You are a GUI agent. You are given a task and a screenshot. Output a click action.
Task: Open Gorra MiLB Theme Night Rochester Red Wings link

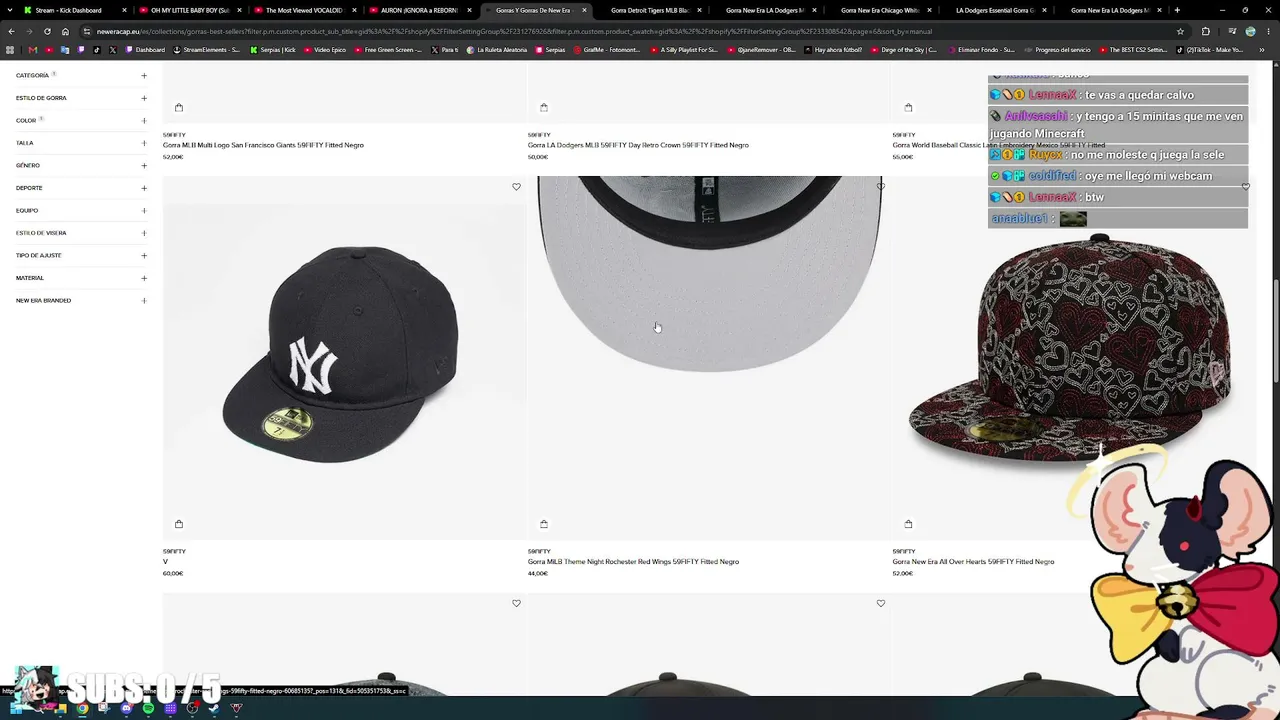633,562
